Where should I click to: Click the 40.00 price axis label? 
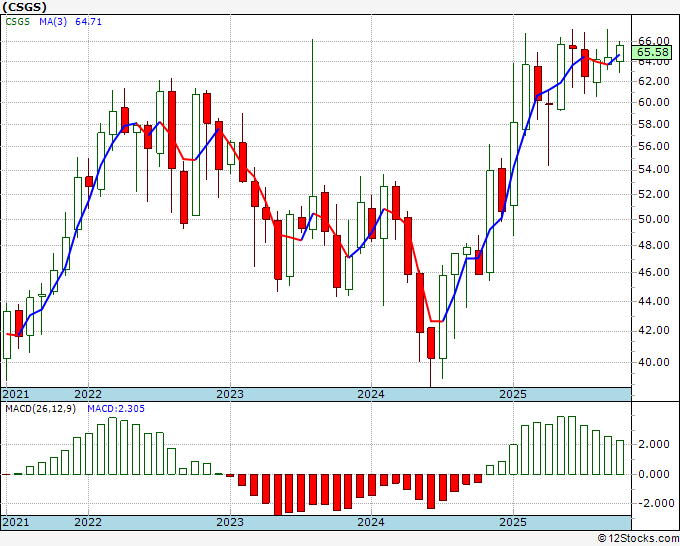654,362
